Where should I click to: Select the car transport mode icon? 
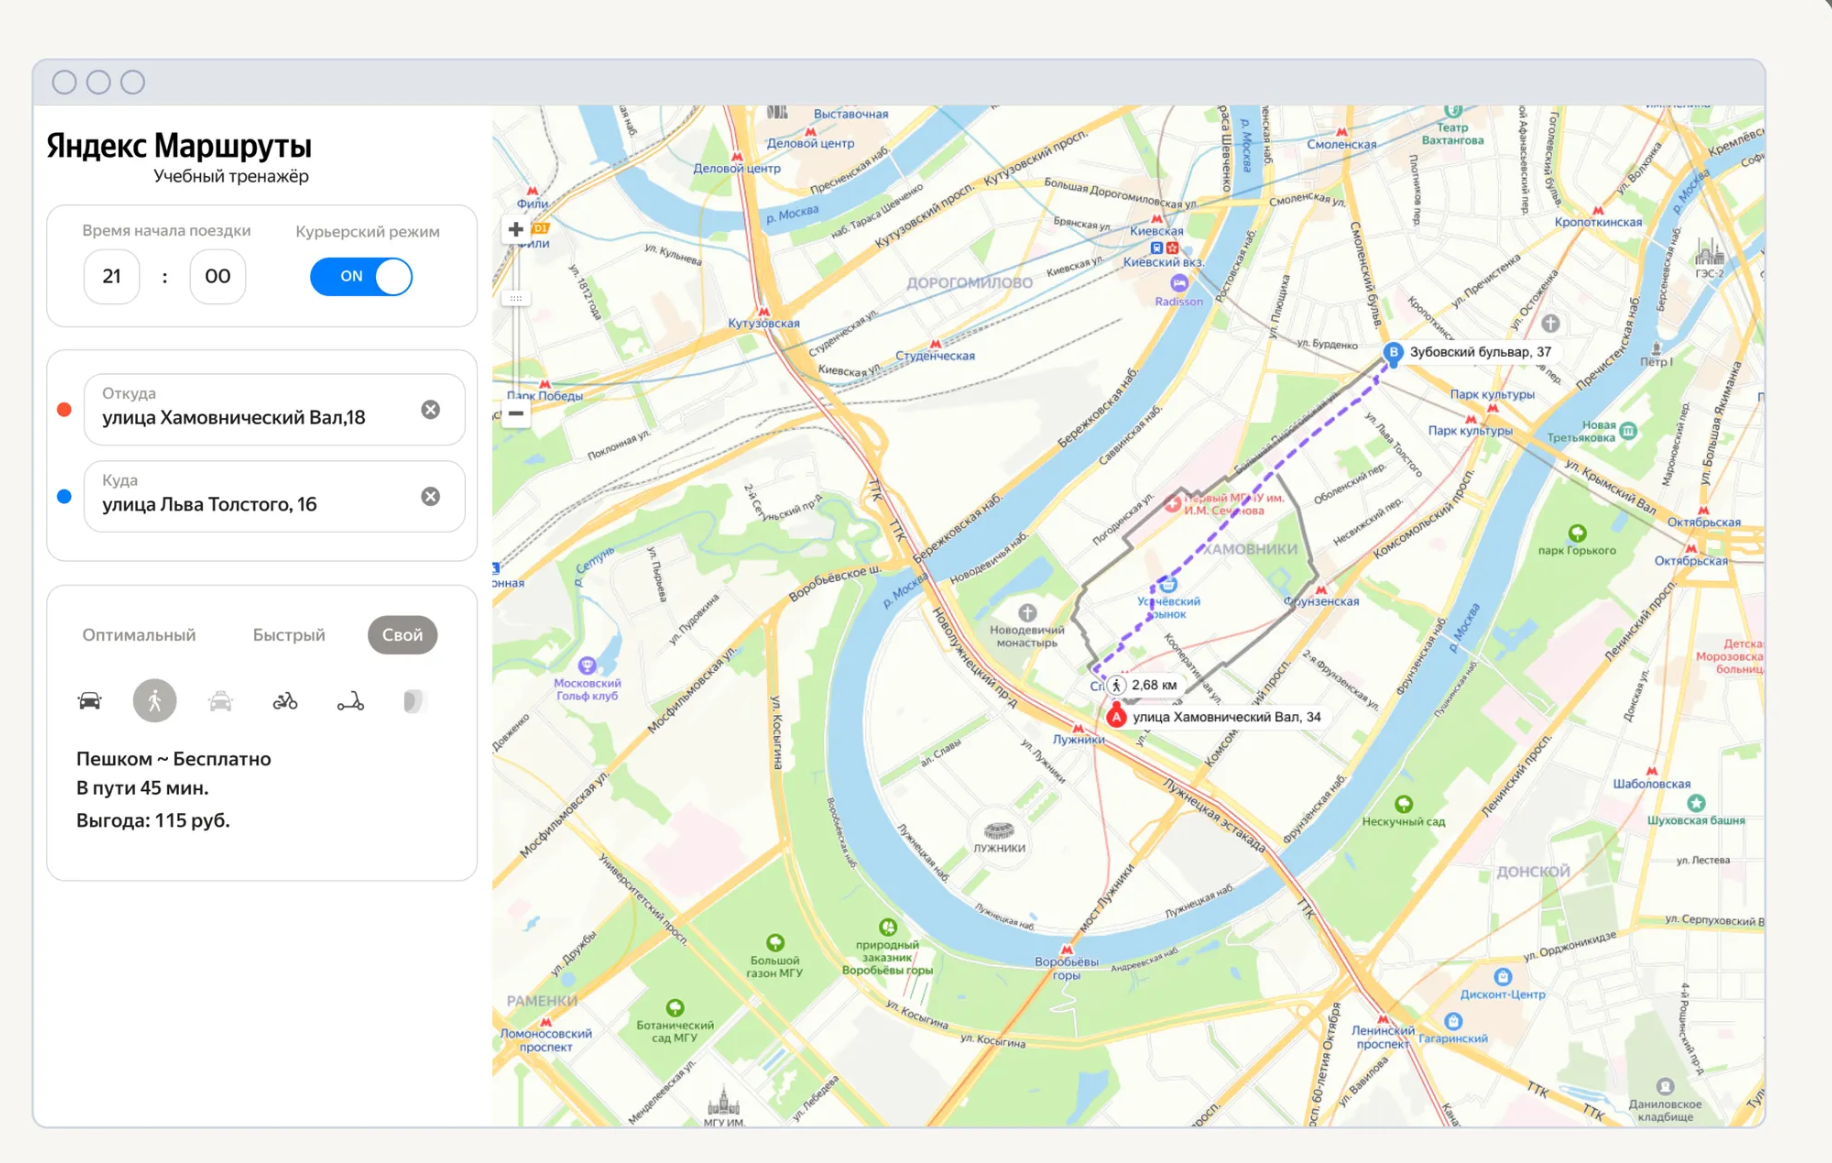(x=90, y=701)
